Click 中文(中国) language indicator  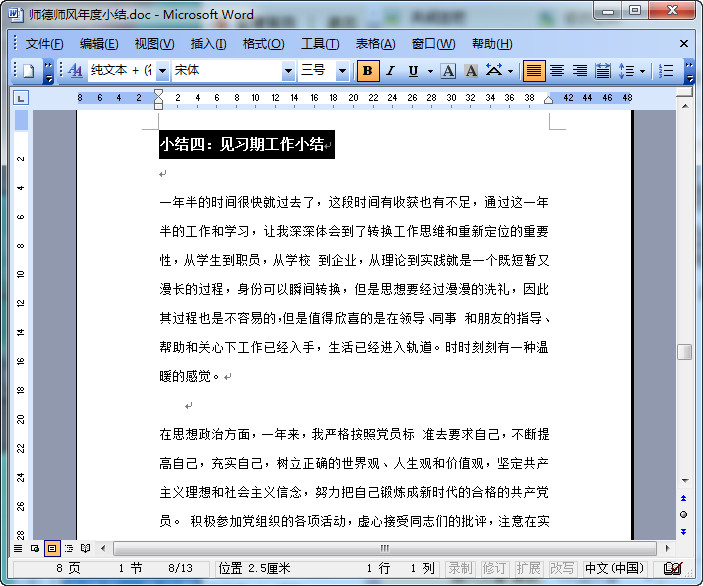[614, 569]
